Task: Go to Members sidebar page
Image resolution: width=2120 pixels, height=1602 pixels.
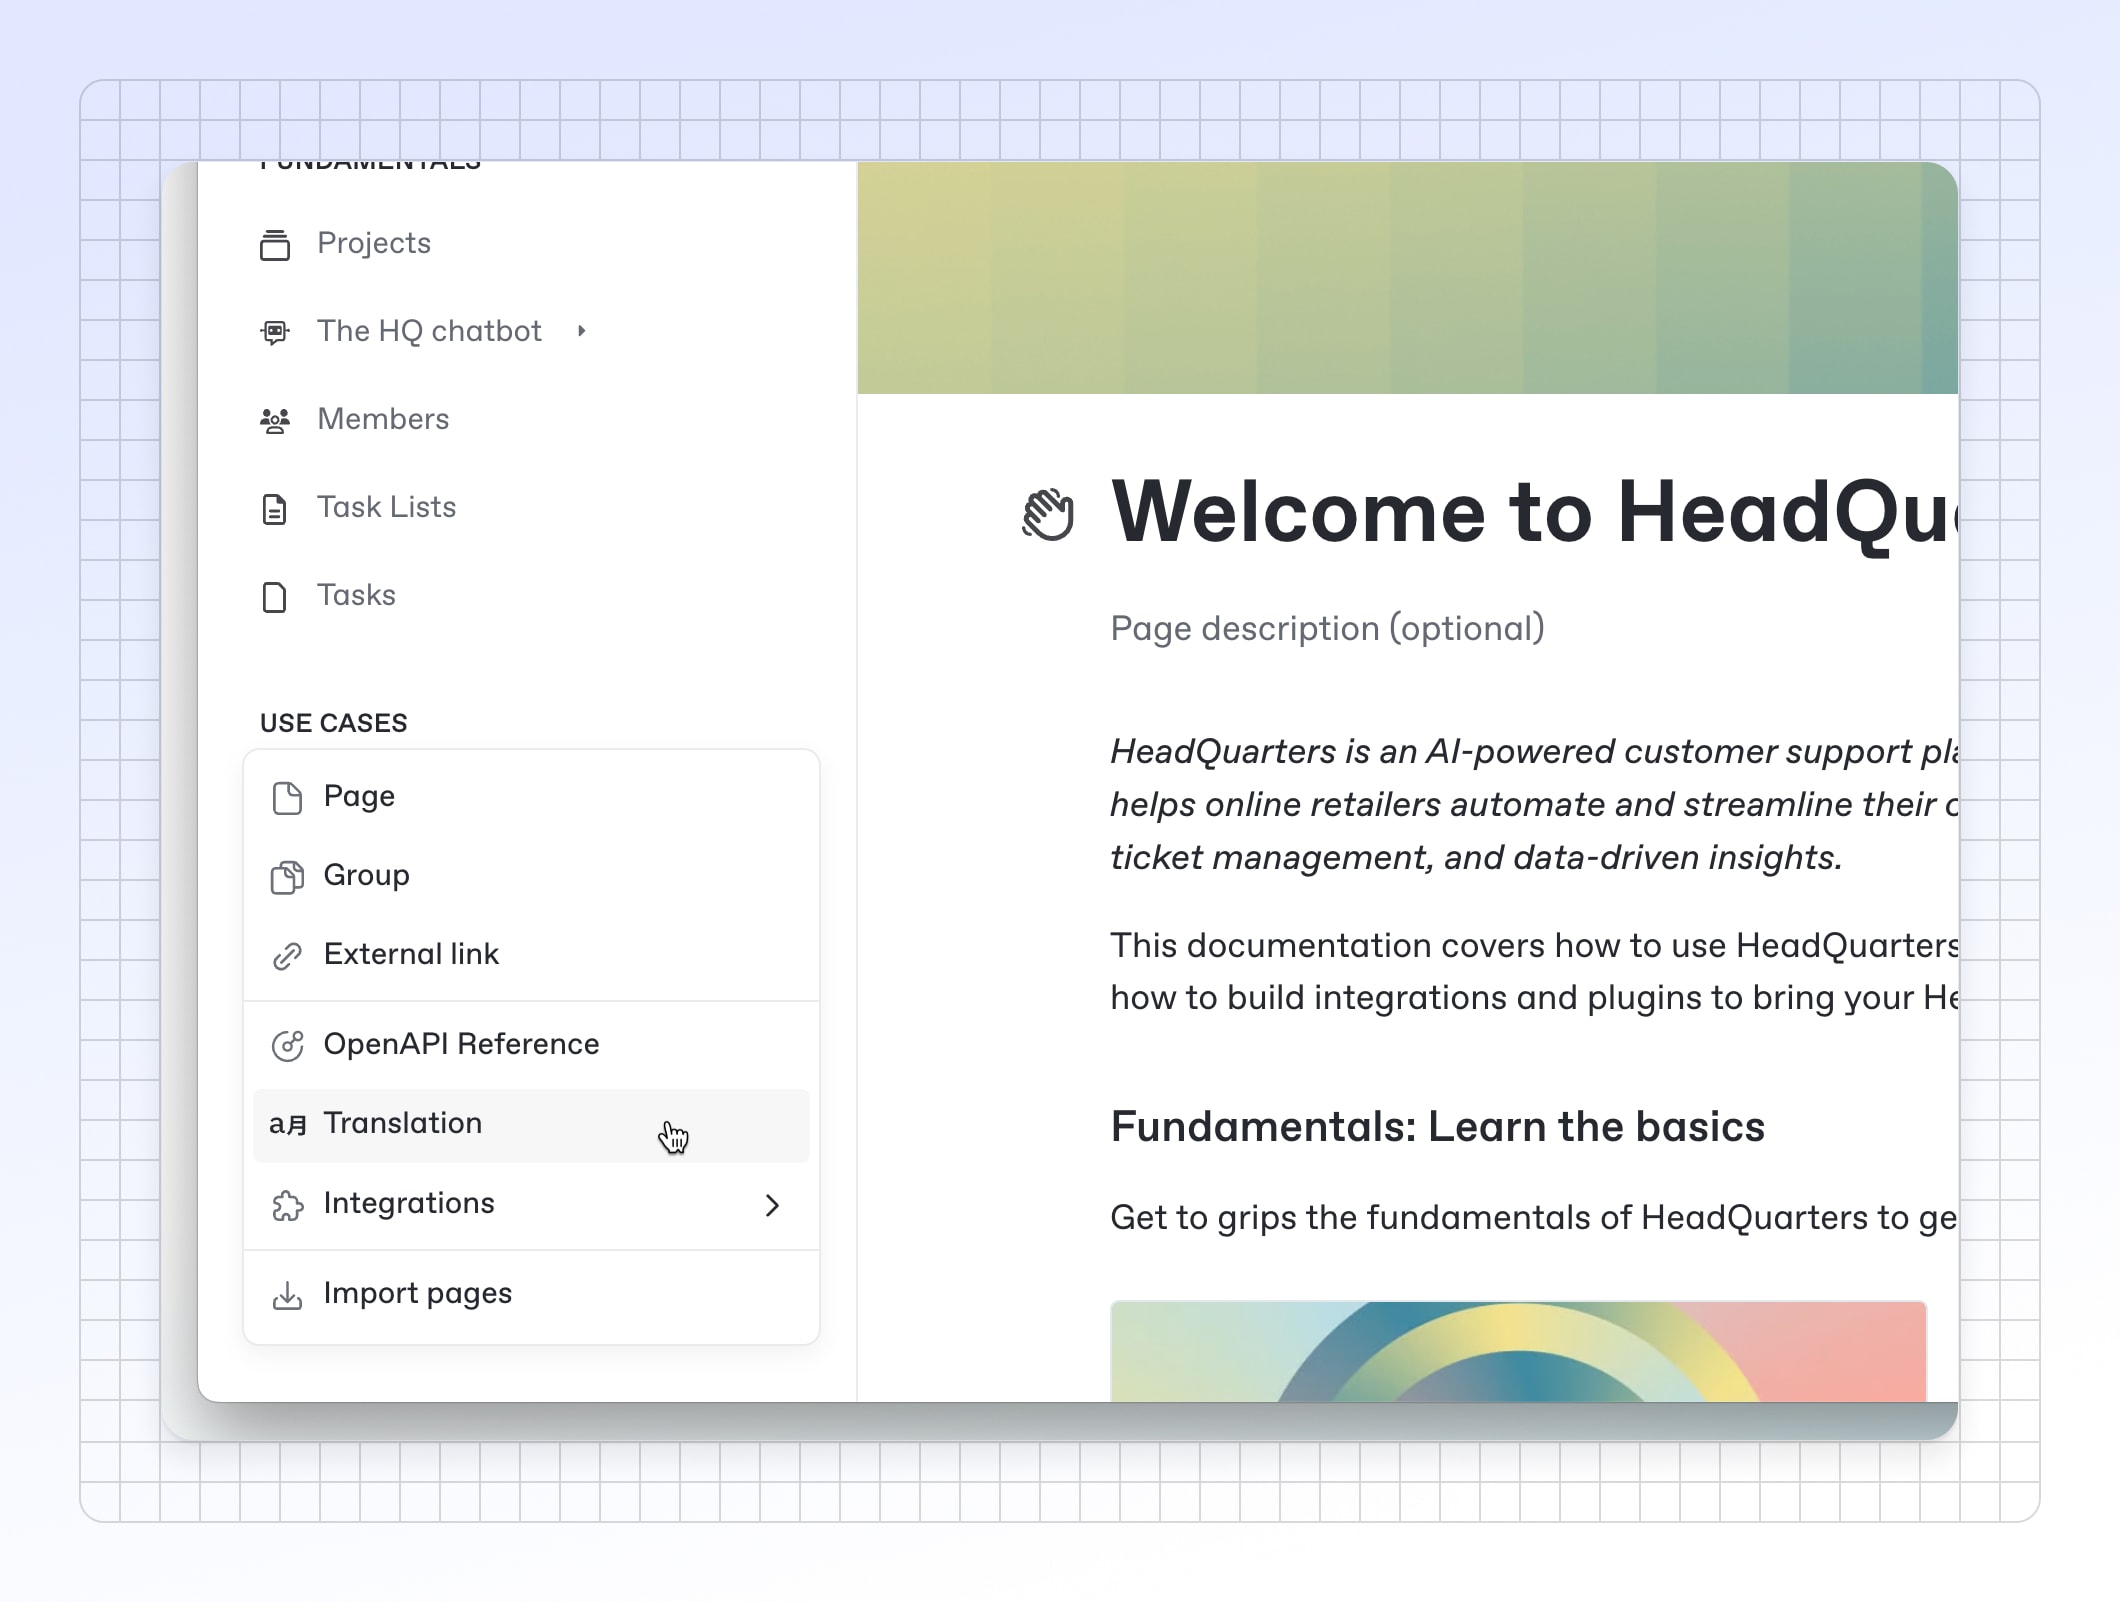Action: click(383, 419)
